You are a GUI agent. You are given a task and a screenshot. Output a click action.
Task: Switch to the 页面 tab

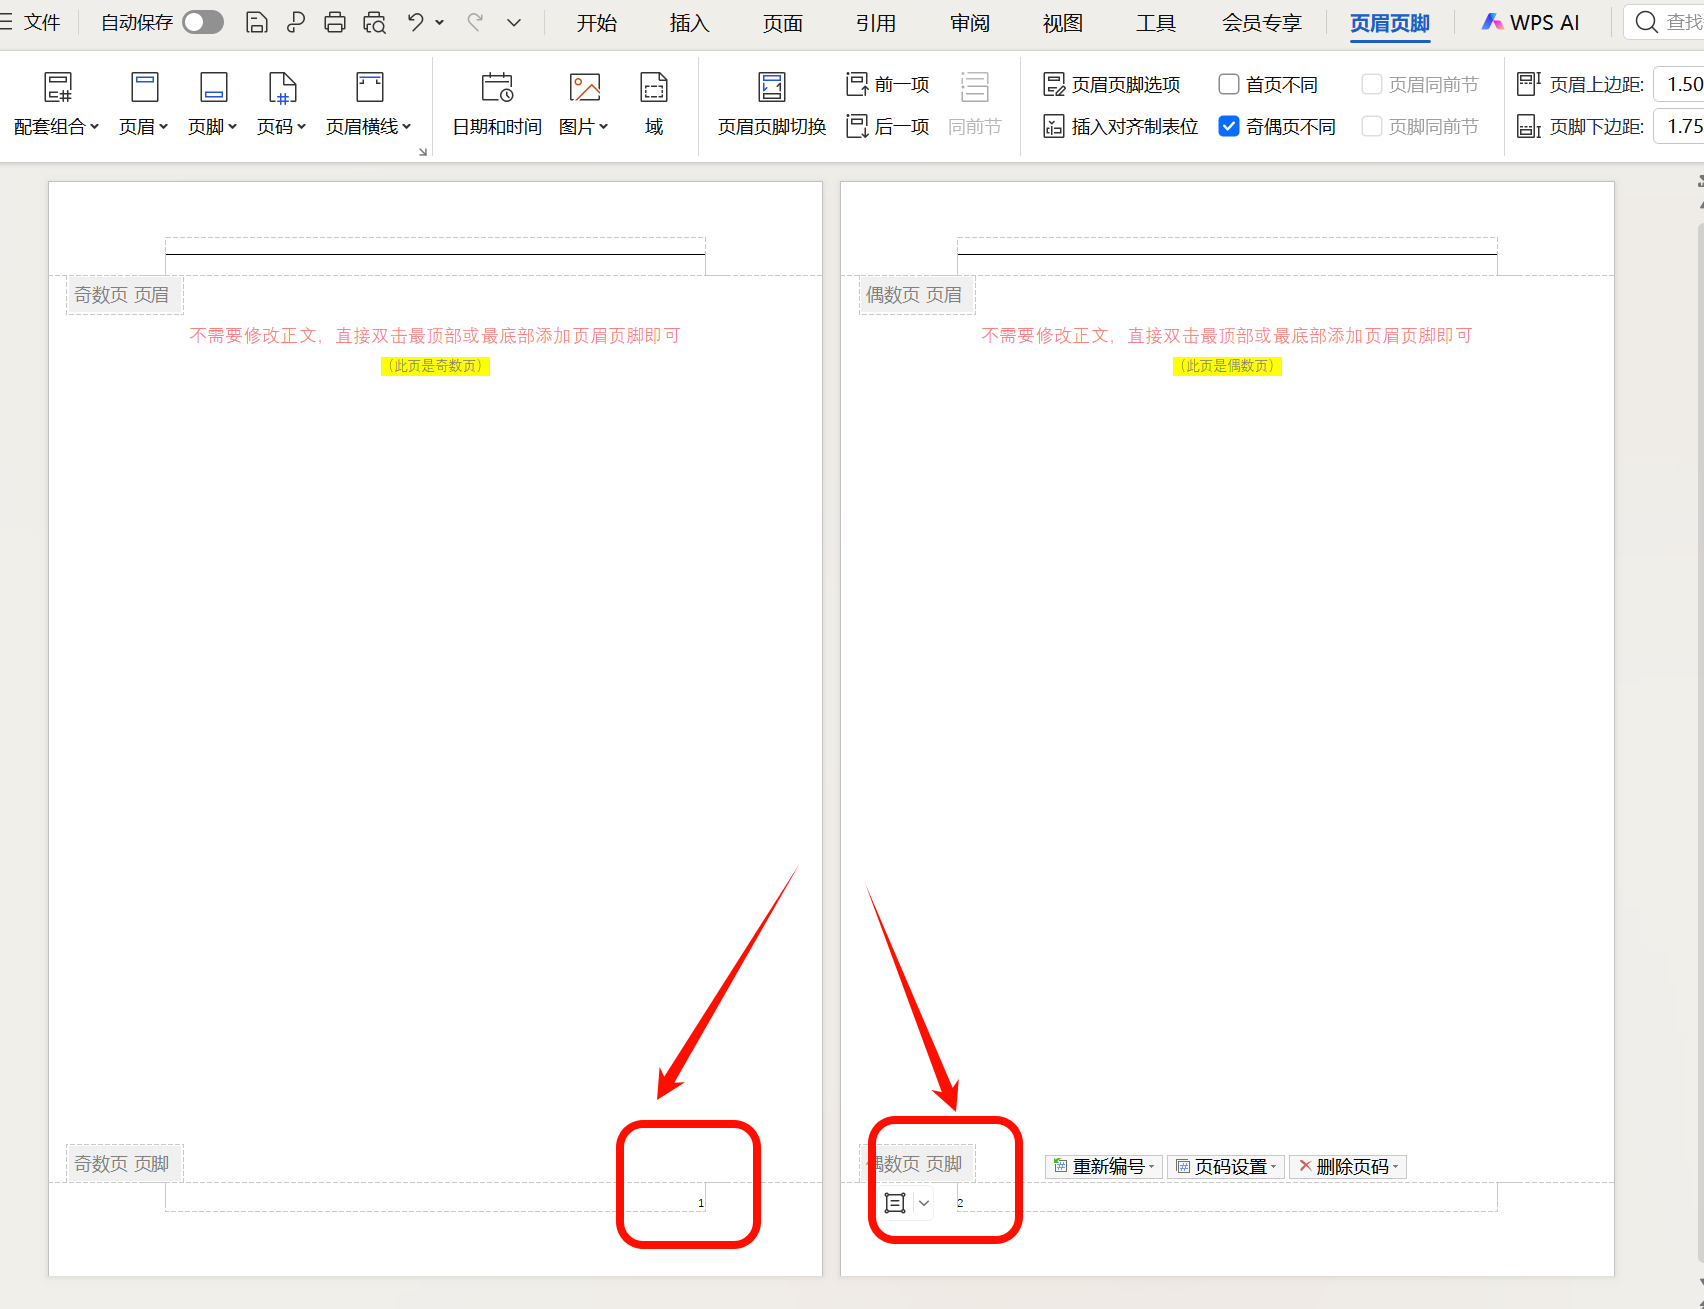point(782,22)
